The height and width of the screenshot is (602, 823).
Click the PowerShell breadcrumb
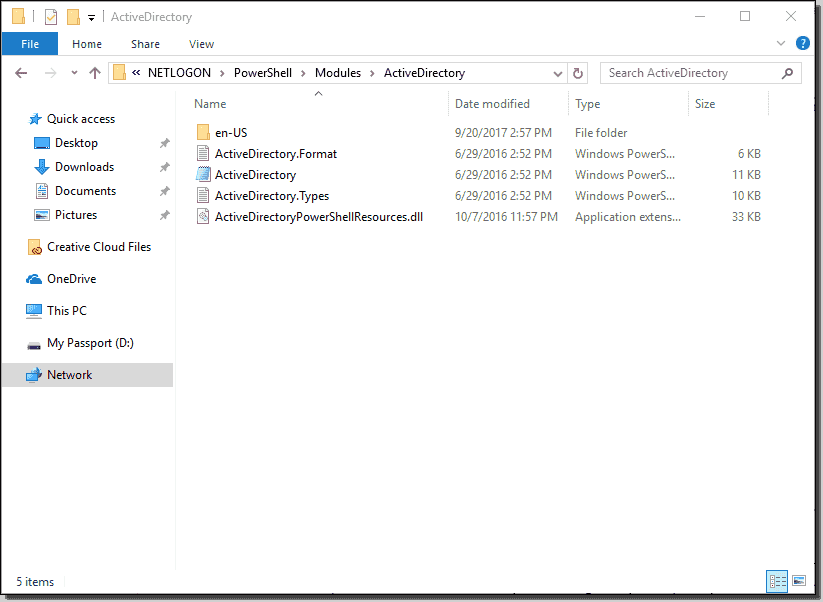(263, 73)
